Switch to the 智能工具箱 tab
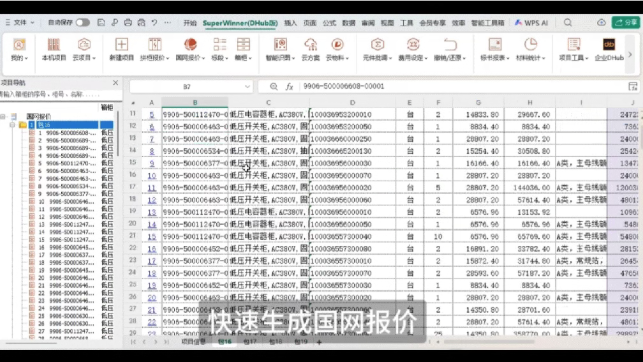The height and width of the screenshot is (362, 643). coord(488,23)
